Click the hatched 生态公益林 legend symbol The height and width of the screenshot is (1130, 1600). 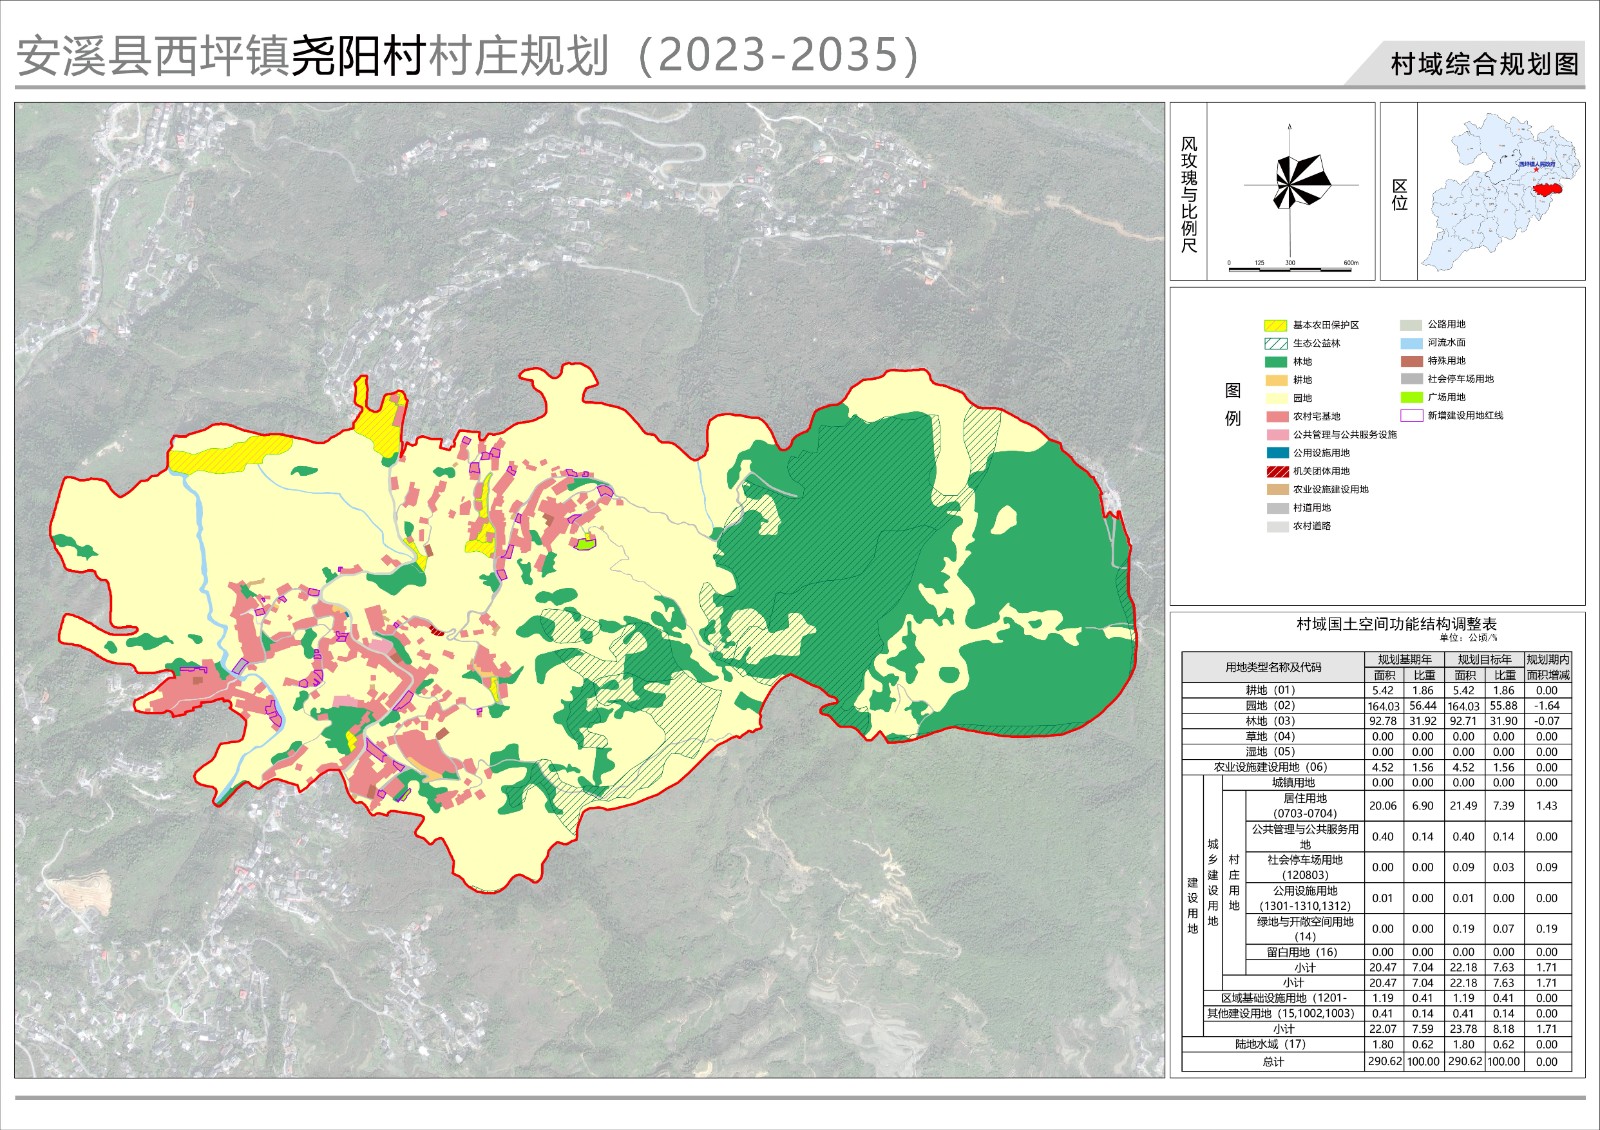click(1276, 343)
